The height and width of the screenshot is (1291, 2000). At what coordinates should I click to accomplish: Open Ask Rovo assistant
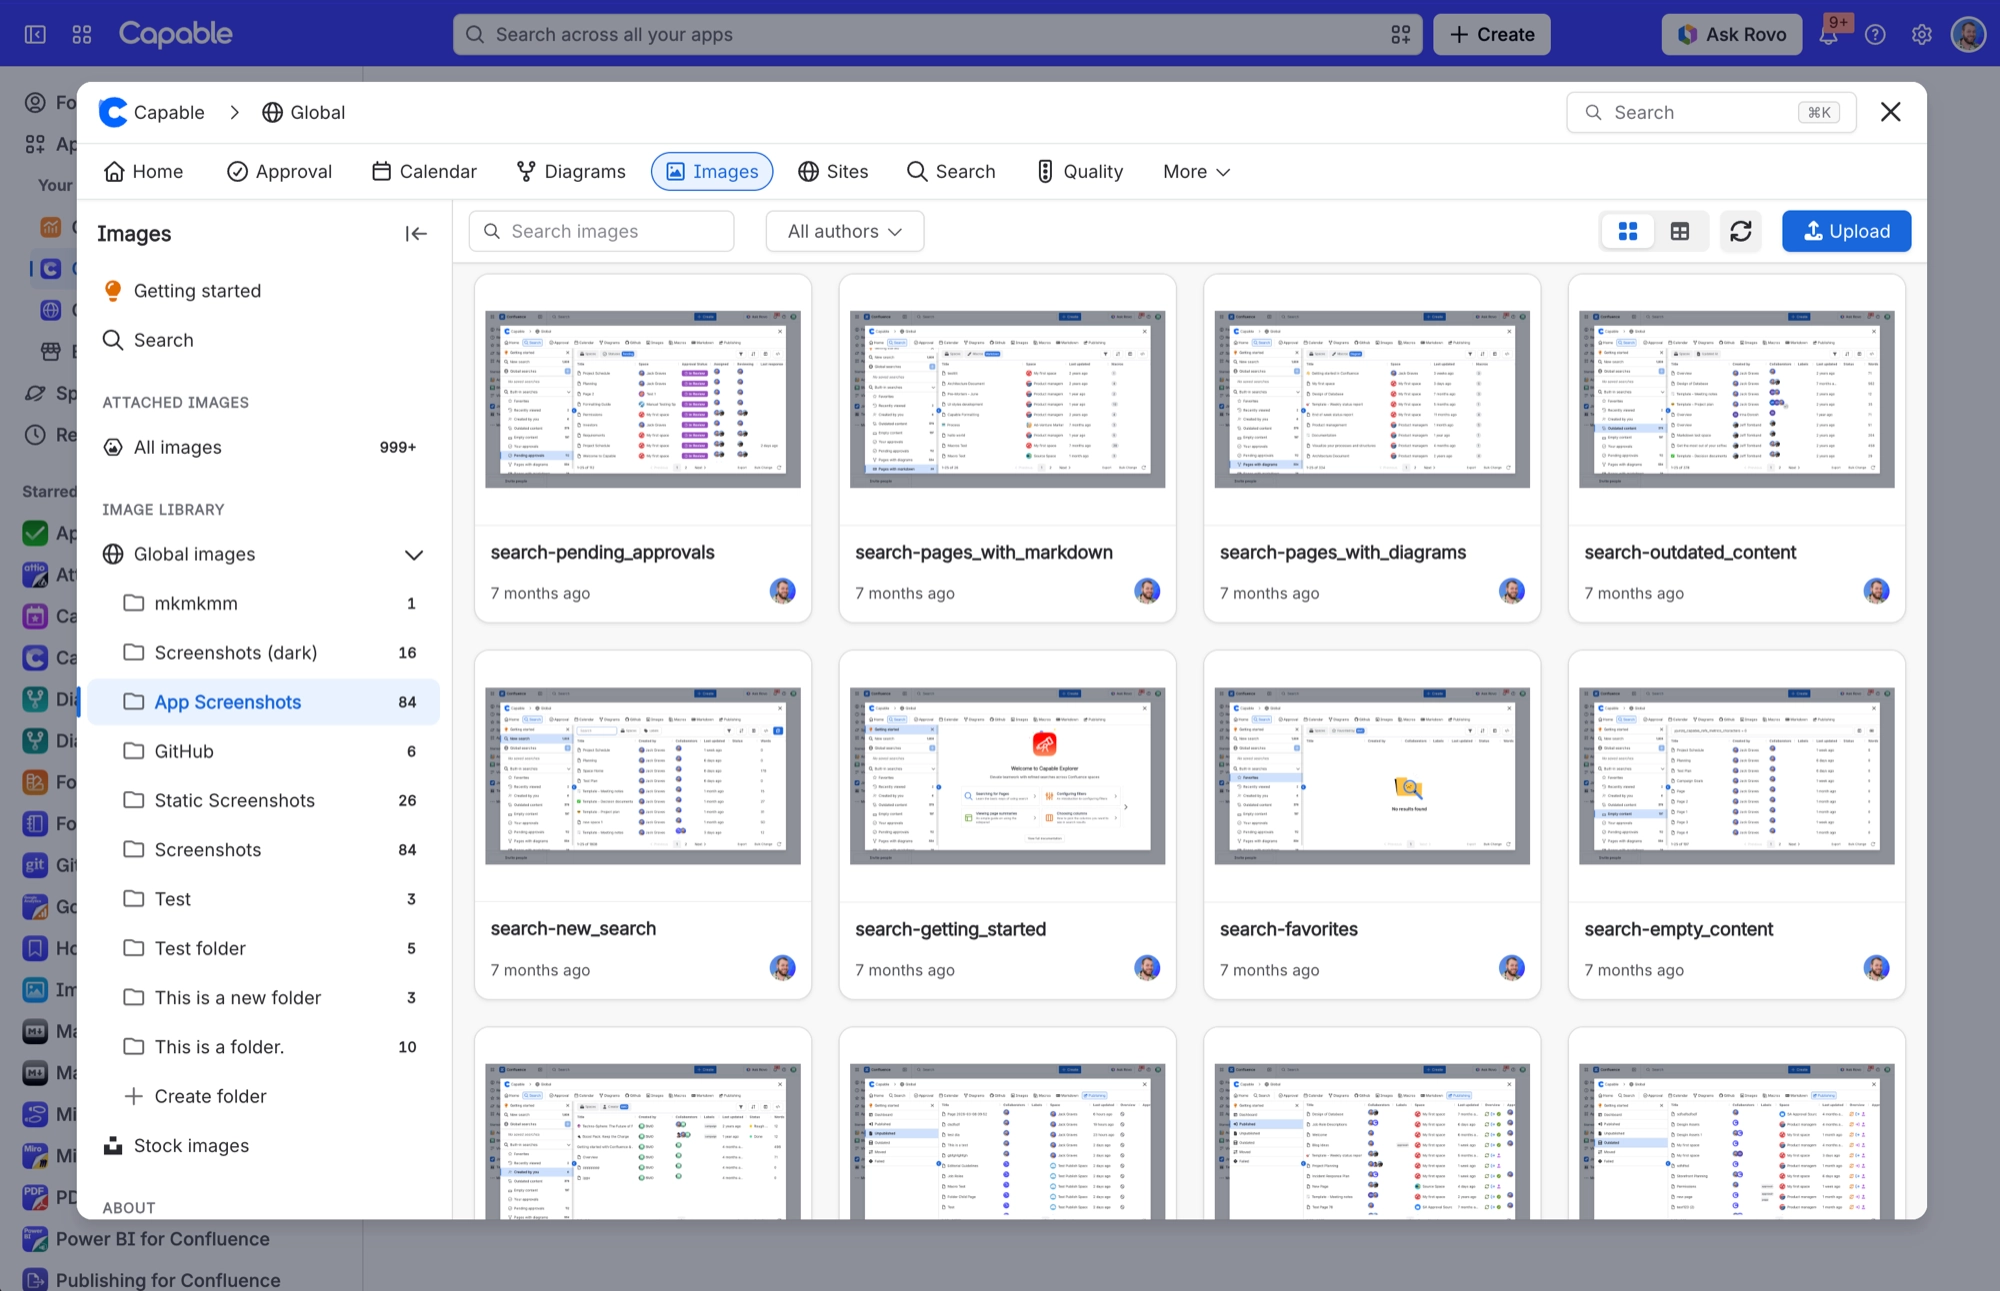(x=1732, y=35)
